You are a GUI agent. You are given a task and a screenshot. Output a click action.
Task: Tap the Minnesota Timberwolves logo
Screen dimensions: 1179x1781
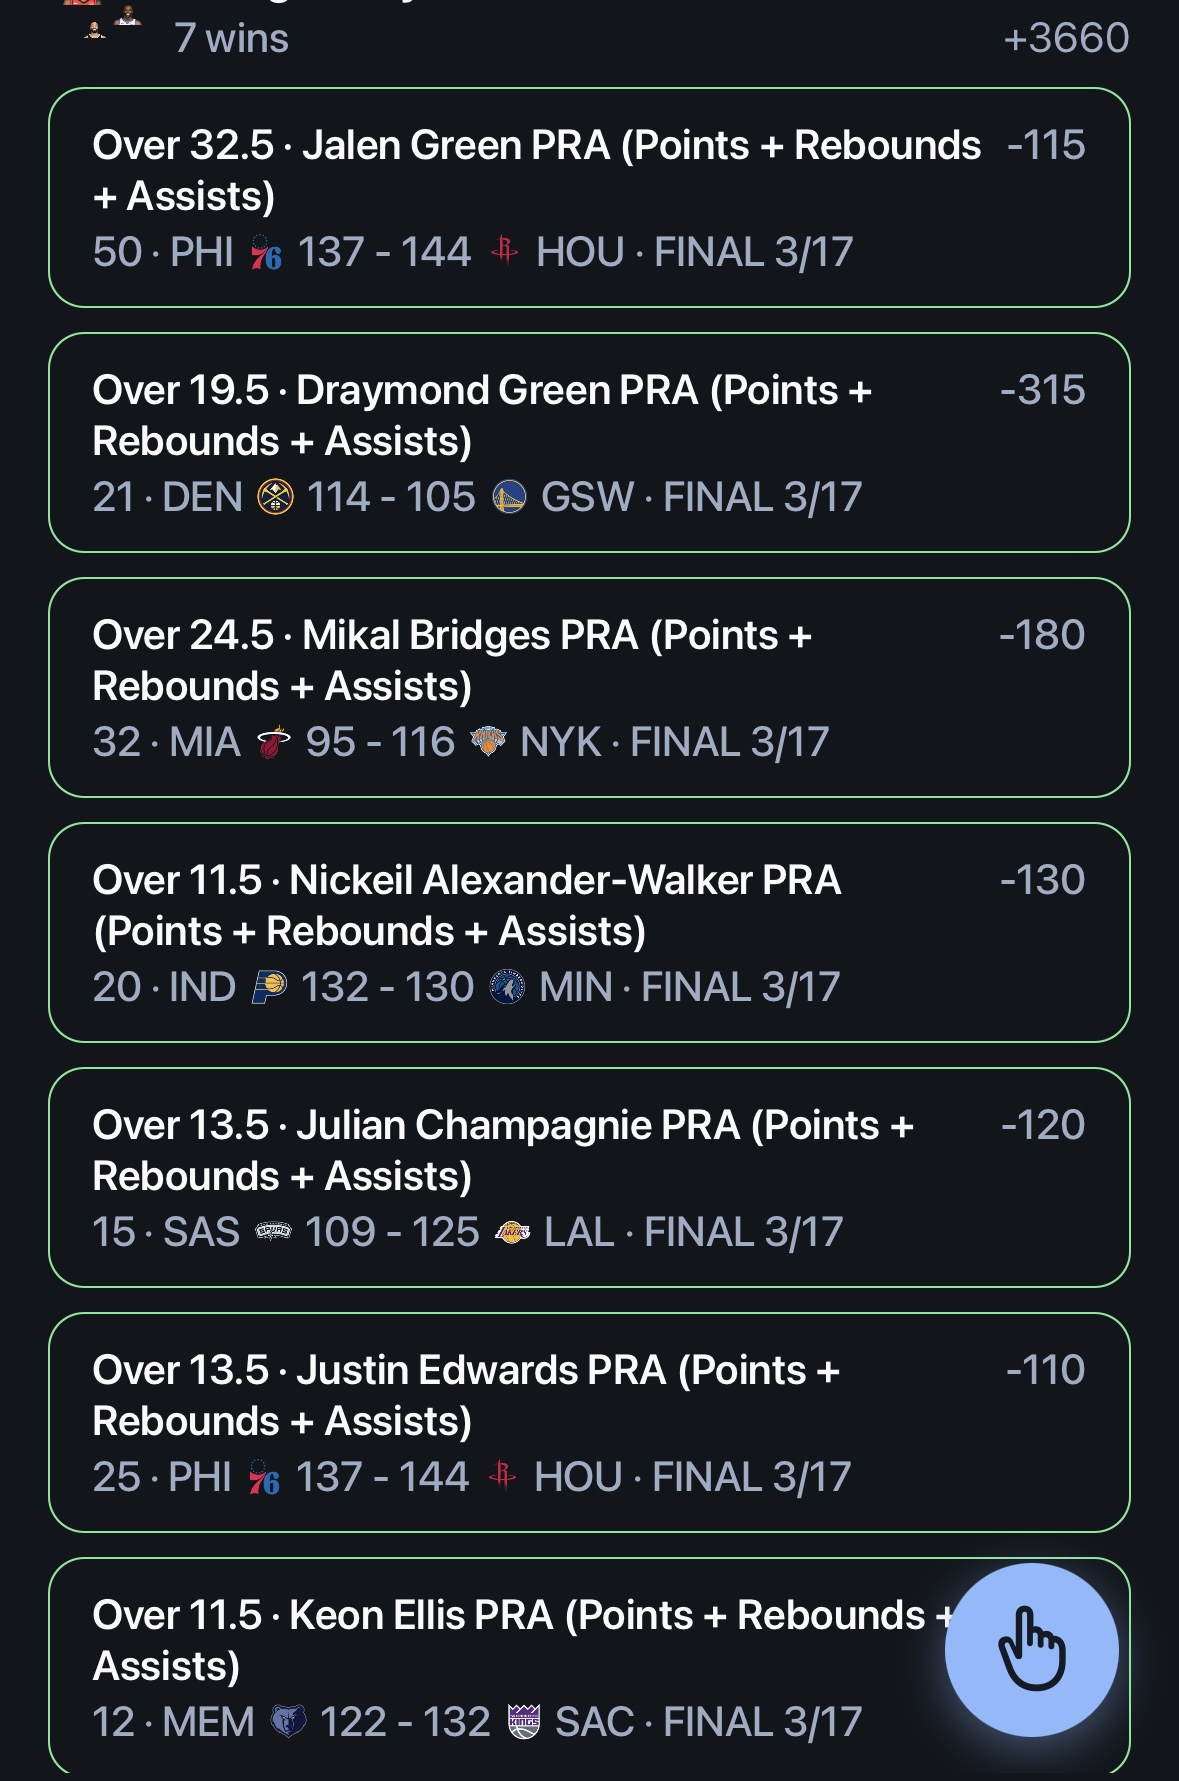point(507,988)
